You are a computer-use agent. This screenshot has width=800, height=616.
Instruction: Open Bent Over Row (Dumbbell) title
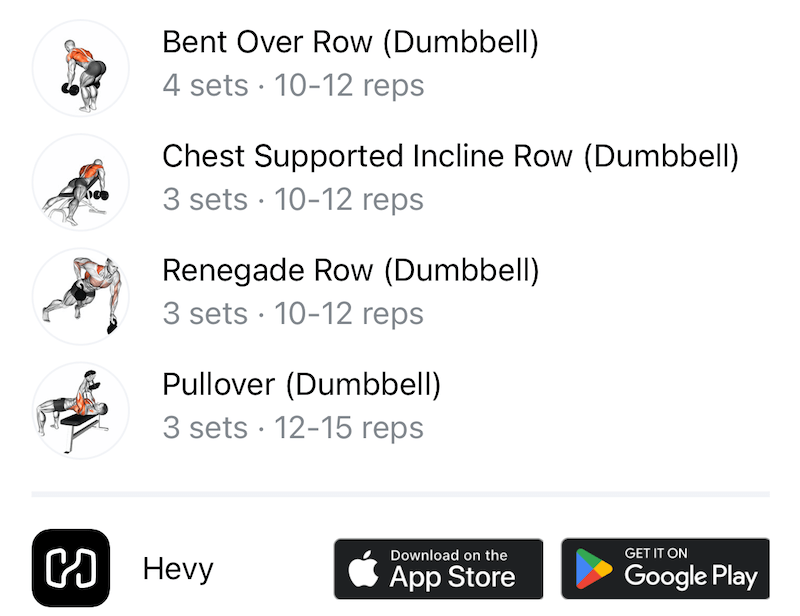350,43
